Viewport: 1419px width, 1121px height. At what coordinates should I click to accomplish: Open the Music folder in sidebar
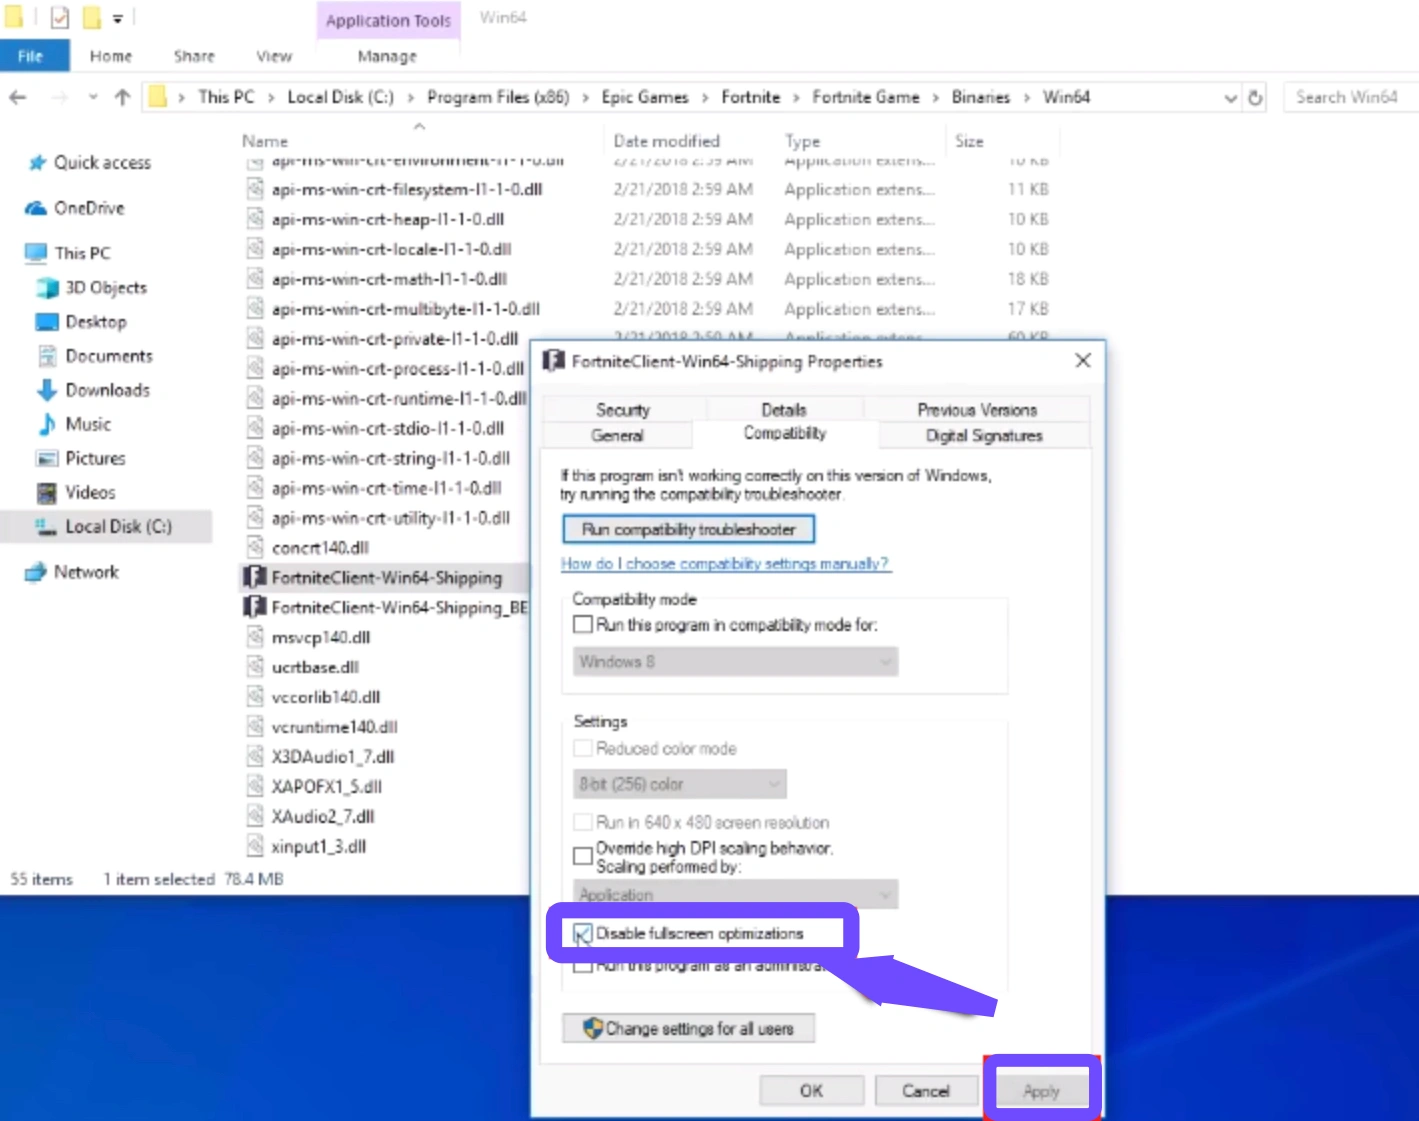(88, 424)
